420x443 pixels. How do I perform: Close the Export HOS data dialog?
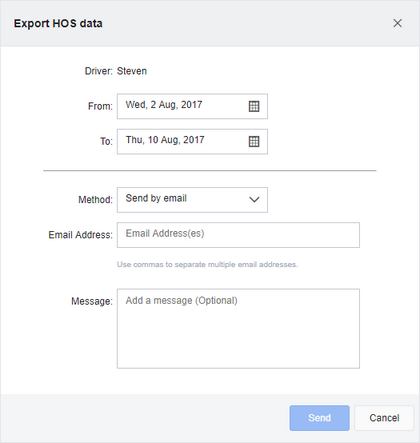[x=397, y=23]
